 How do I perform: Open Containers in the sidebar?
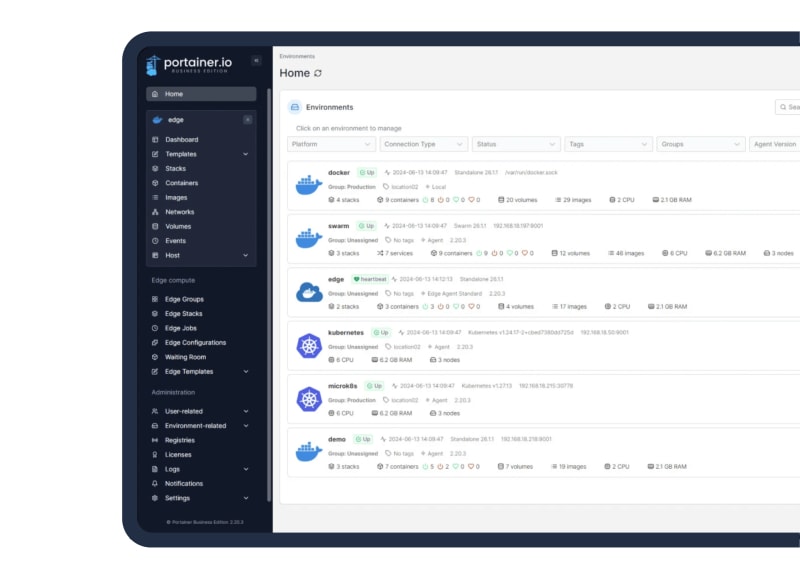(181, 183)
